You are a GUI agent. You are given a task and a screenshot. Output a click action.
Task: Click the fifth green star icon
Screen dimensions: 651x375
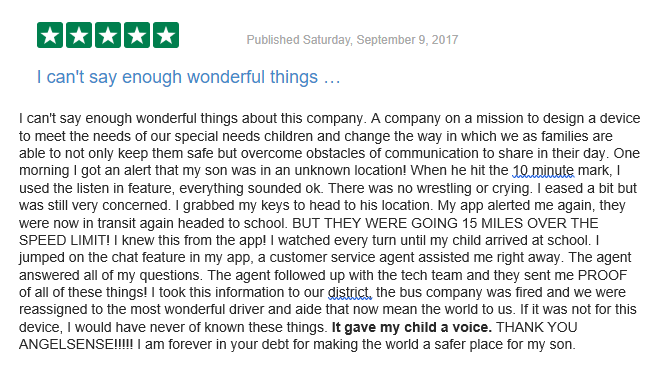tap(166, 35)
